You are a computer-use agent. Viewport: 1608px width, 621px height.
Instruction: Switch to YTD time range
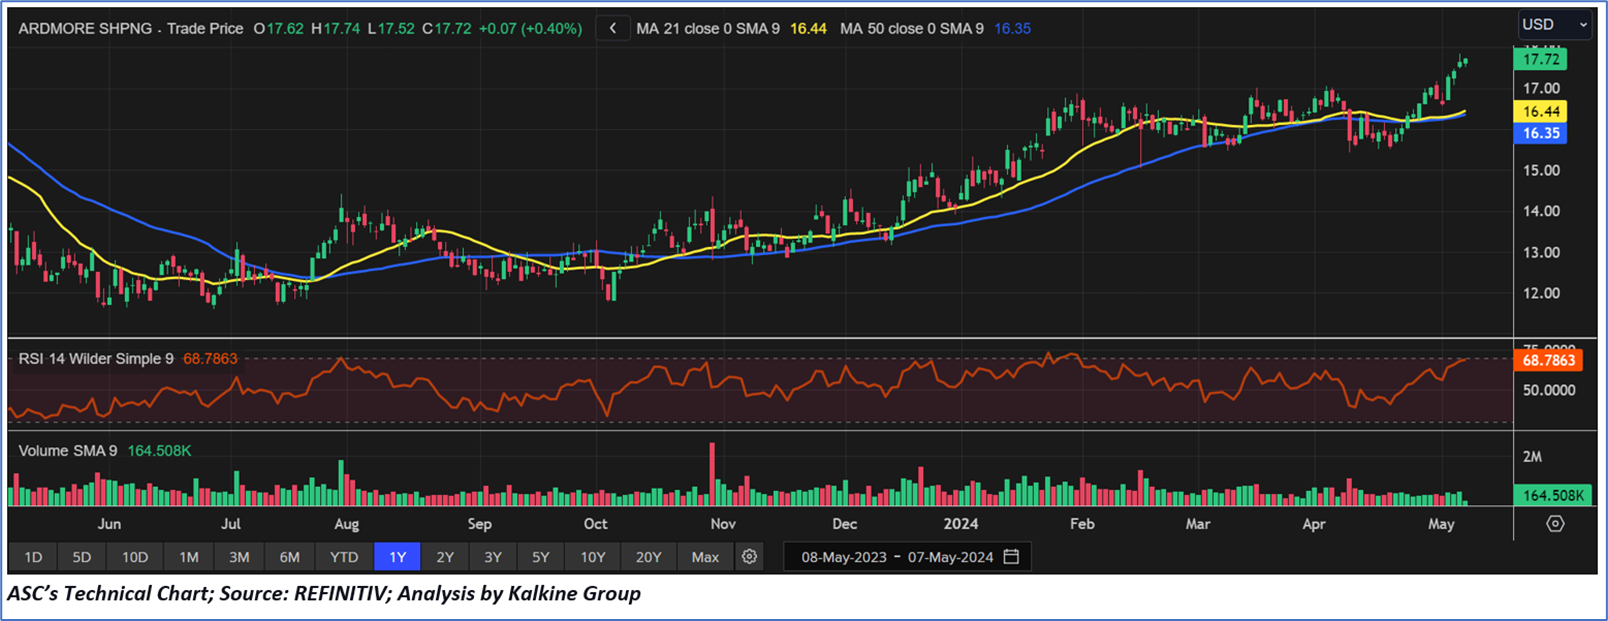(344, 557)
